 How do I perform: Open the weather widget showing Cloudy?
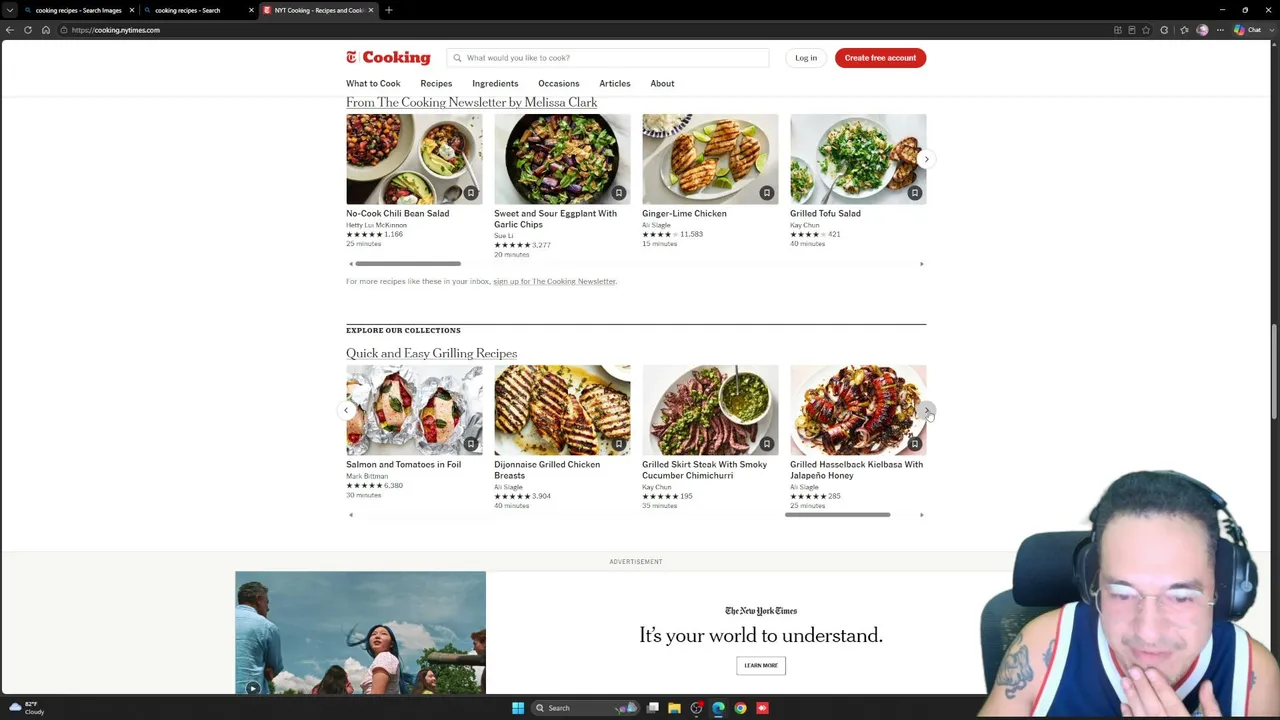point(27,708)
